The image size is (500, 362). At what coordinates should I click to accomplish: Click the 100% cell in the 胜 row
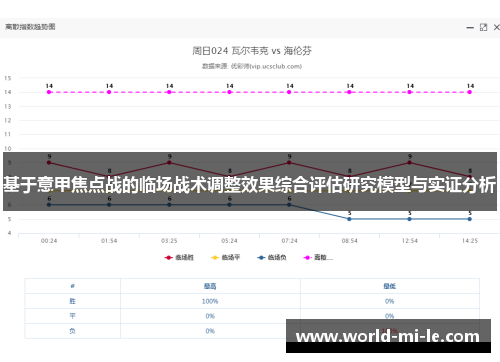pyautogui.click(x=210, y=301)
